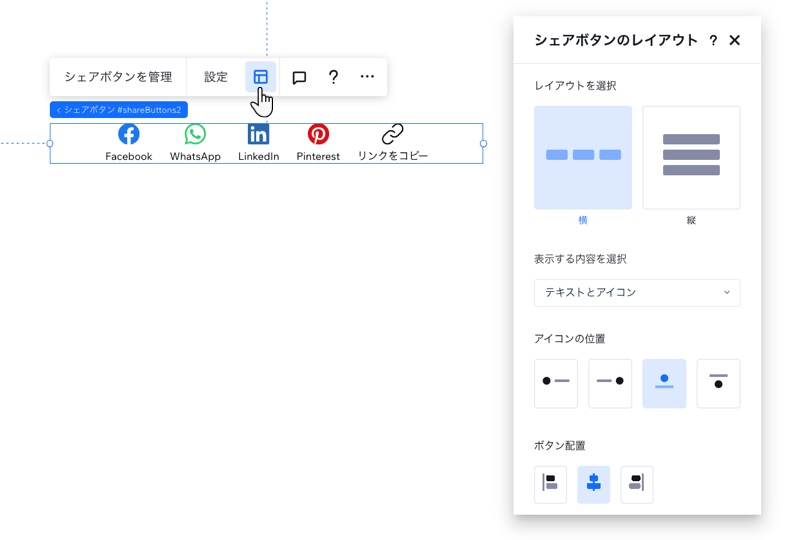Select the horizontal 横 layout thumbnail
Viewport: 800px width, 540px height.
coord(583,158)
